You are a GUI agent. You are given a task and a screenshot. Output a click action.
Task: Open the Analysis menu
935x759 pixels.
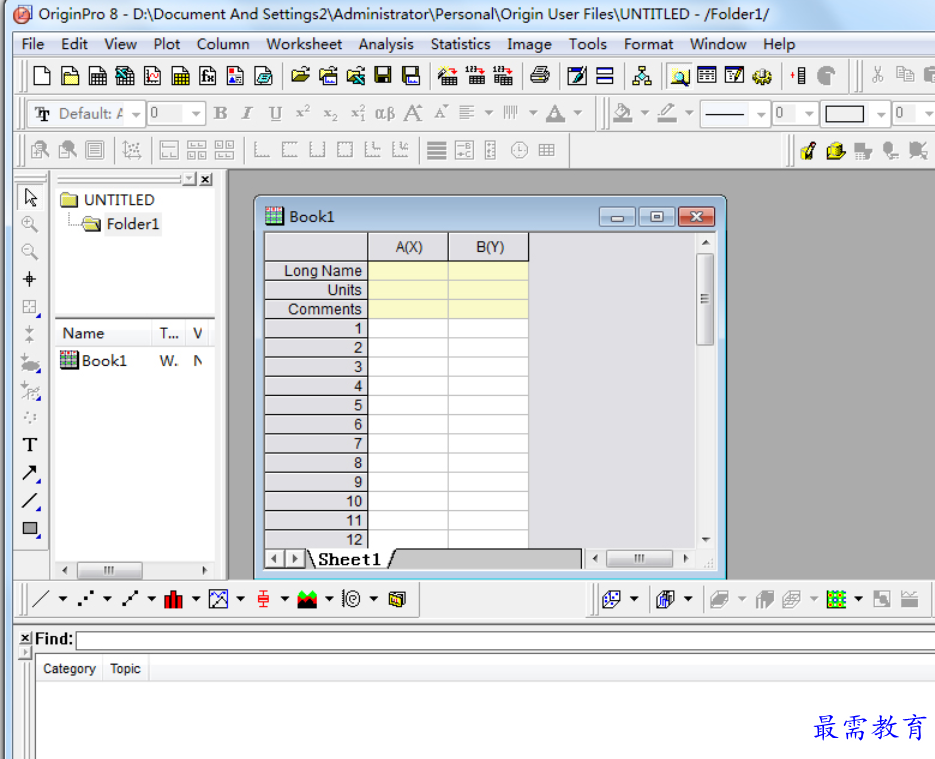pyautogui.click(x=386, y=44)
